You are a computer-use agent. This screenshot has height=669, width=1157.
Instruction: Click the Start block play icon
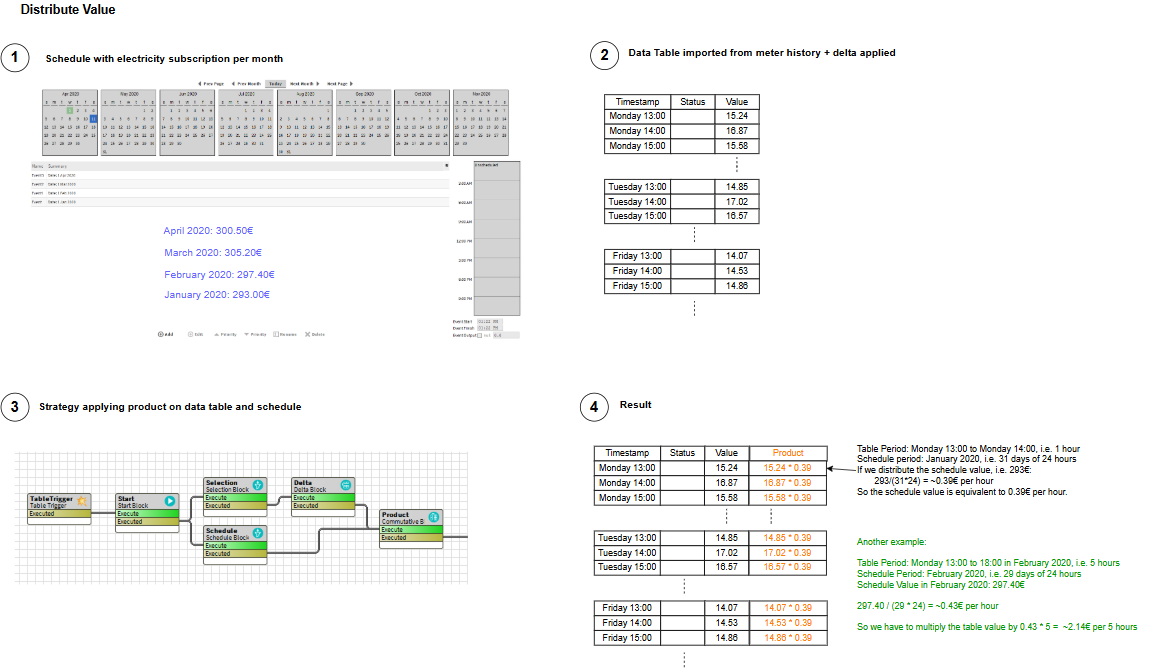(170, 500)
